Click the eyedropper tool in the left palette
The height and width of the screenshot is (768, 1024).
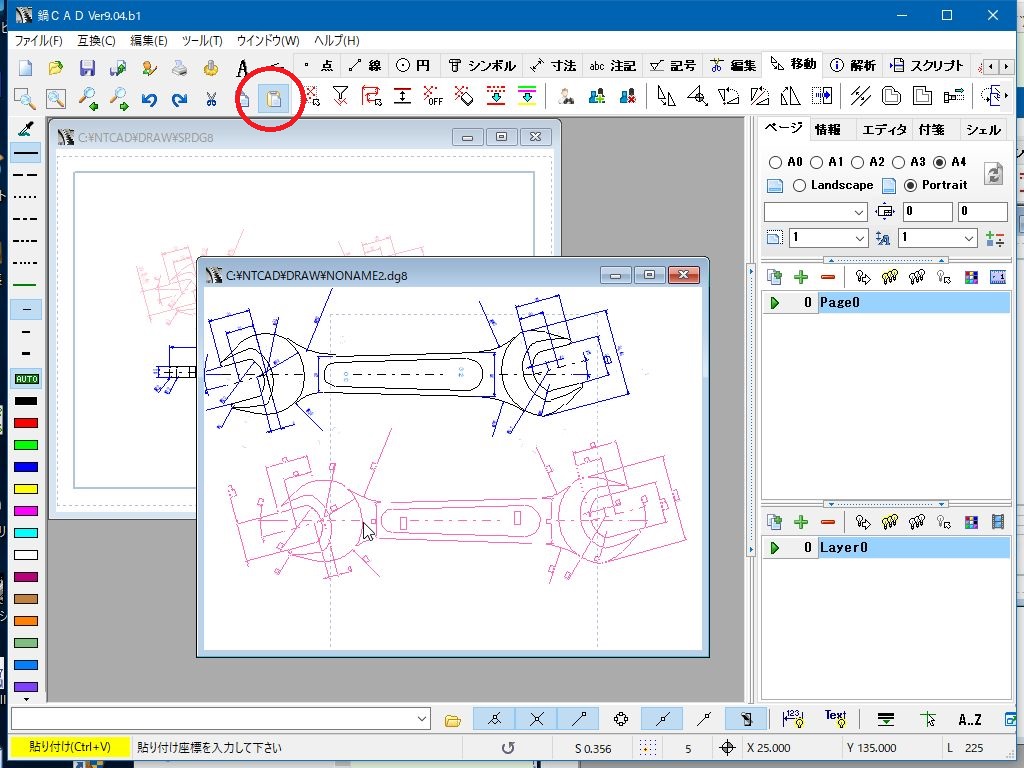tap(26, 129)
